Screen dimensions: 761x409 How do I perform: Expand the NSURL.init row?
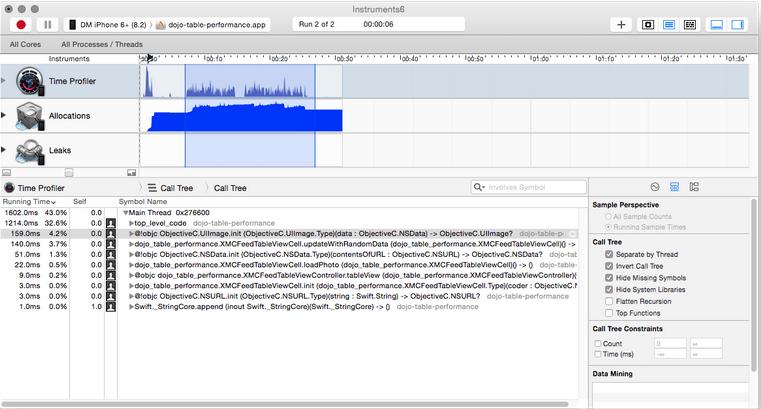[x=131, y=296]
